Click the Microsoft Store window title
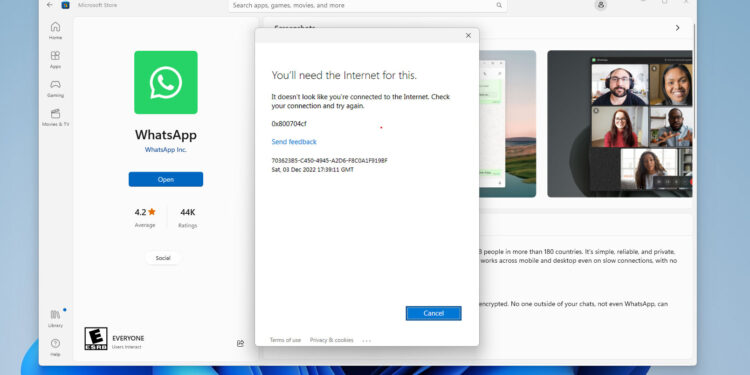Screen dimensions: 750x375 (x=98, y=5)
